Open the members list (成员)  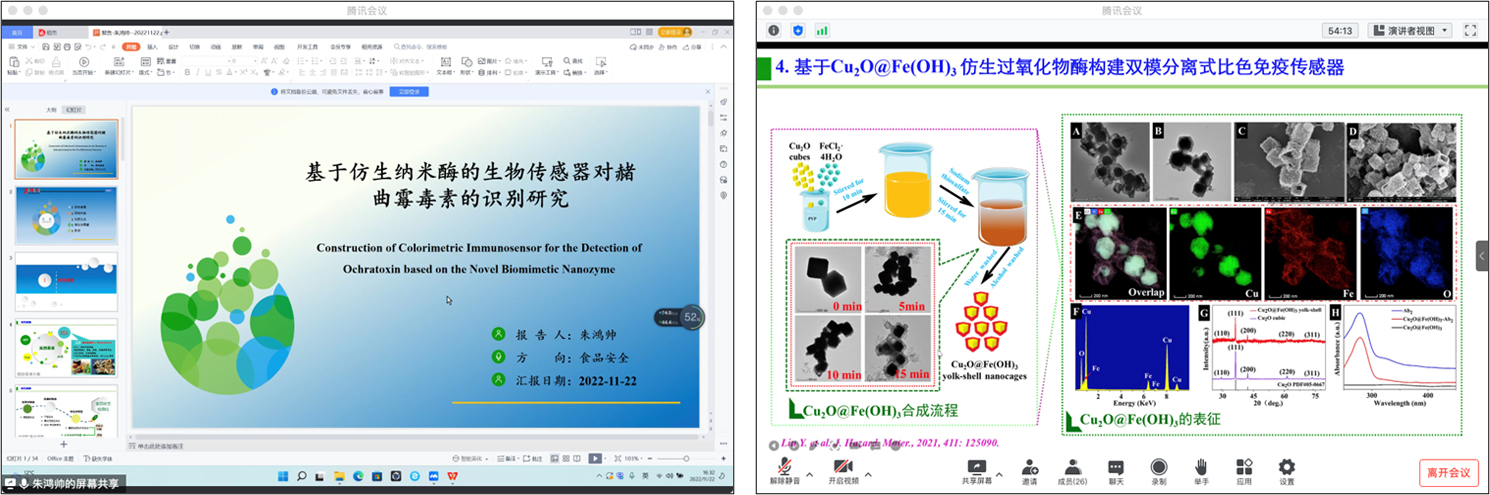(1072, 468)
